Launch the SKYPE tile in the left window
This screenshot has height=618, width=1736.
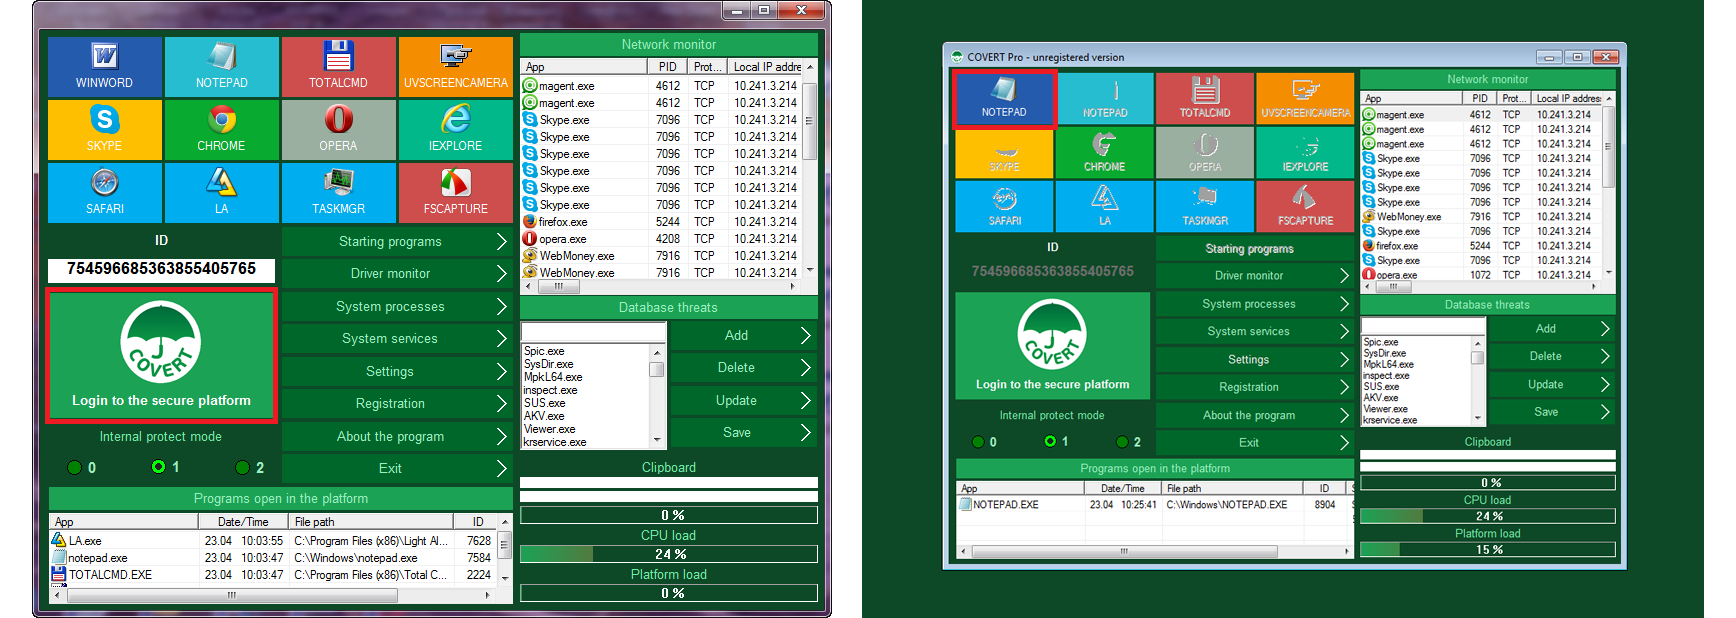click(104, 130)
